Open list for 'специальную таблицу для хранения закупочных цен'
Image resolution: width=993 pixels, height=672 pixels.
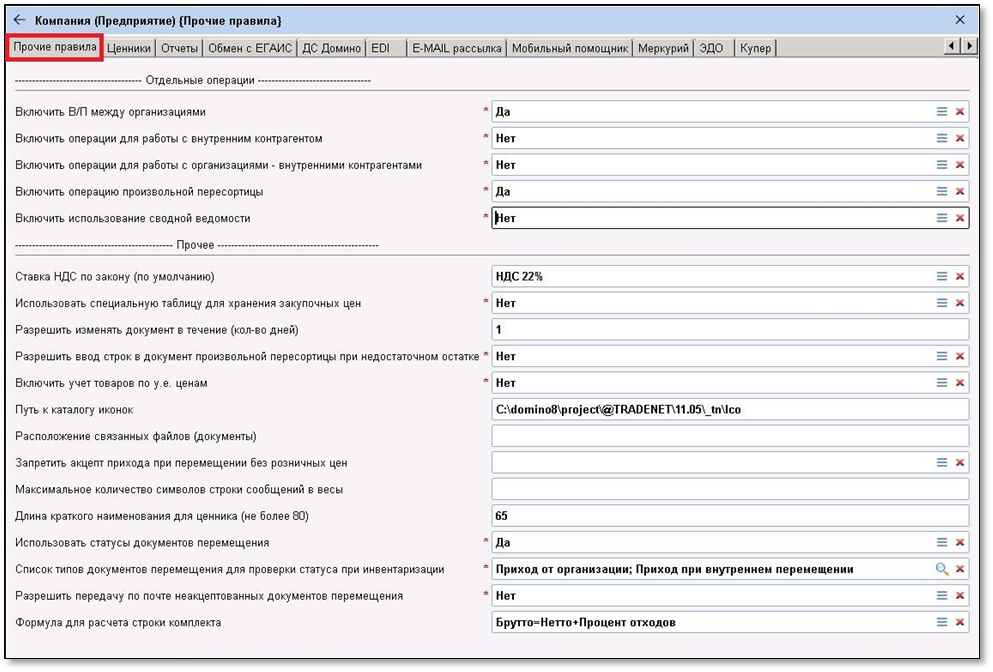(x=942, y=303)
